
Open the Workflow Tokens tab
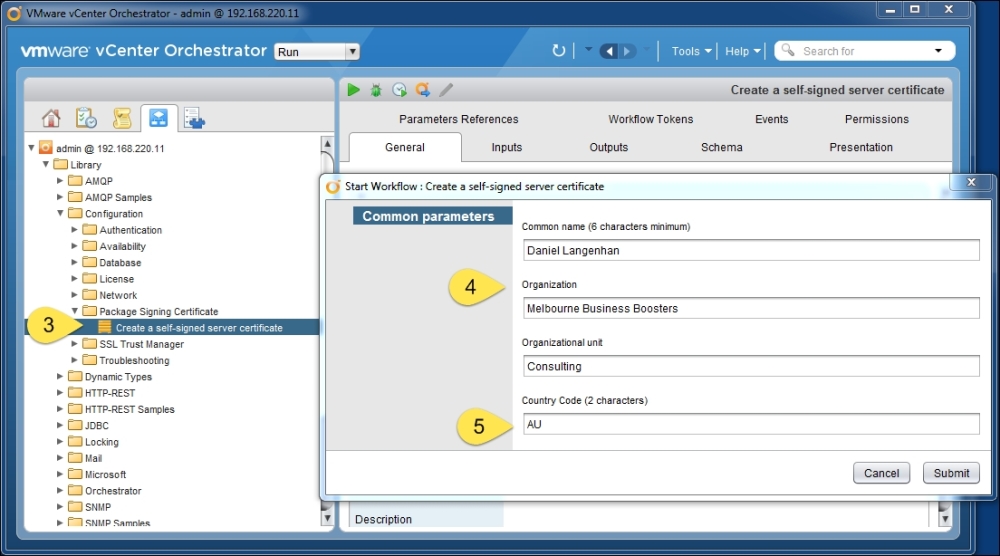click(651, 119)
